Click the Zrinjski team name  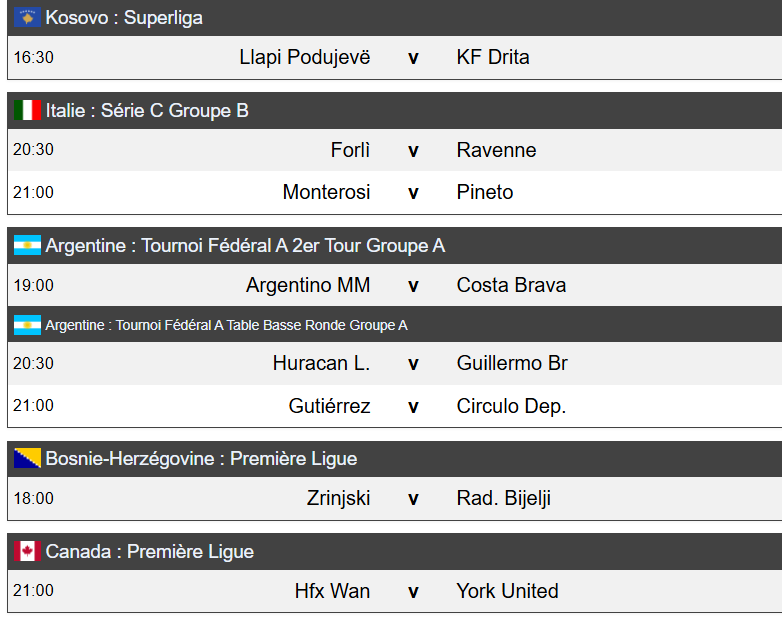338,499
